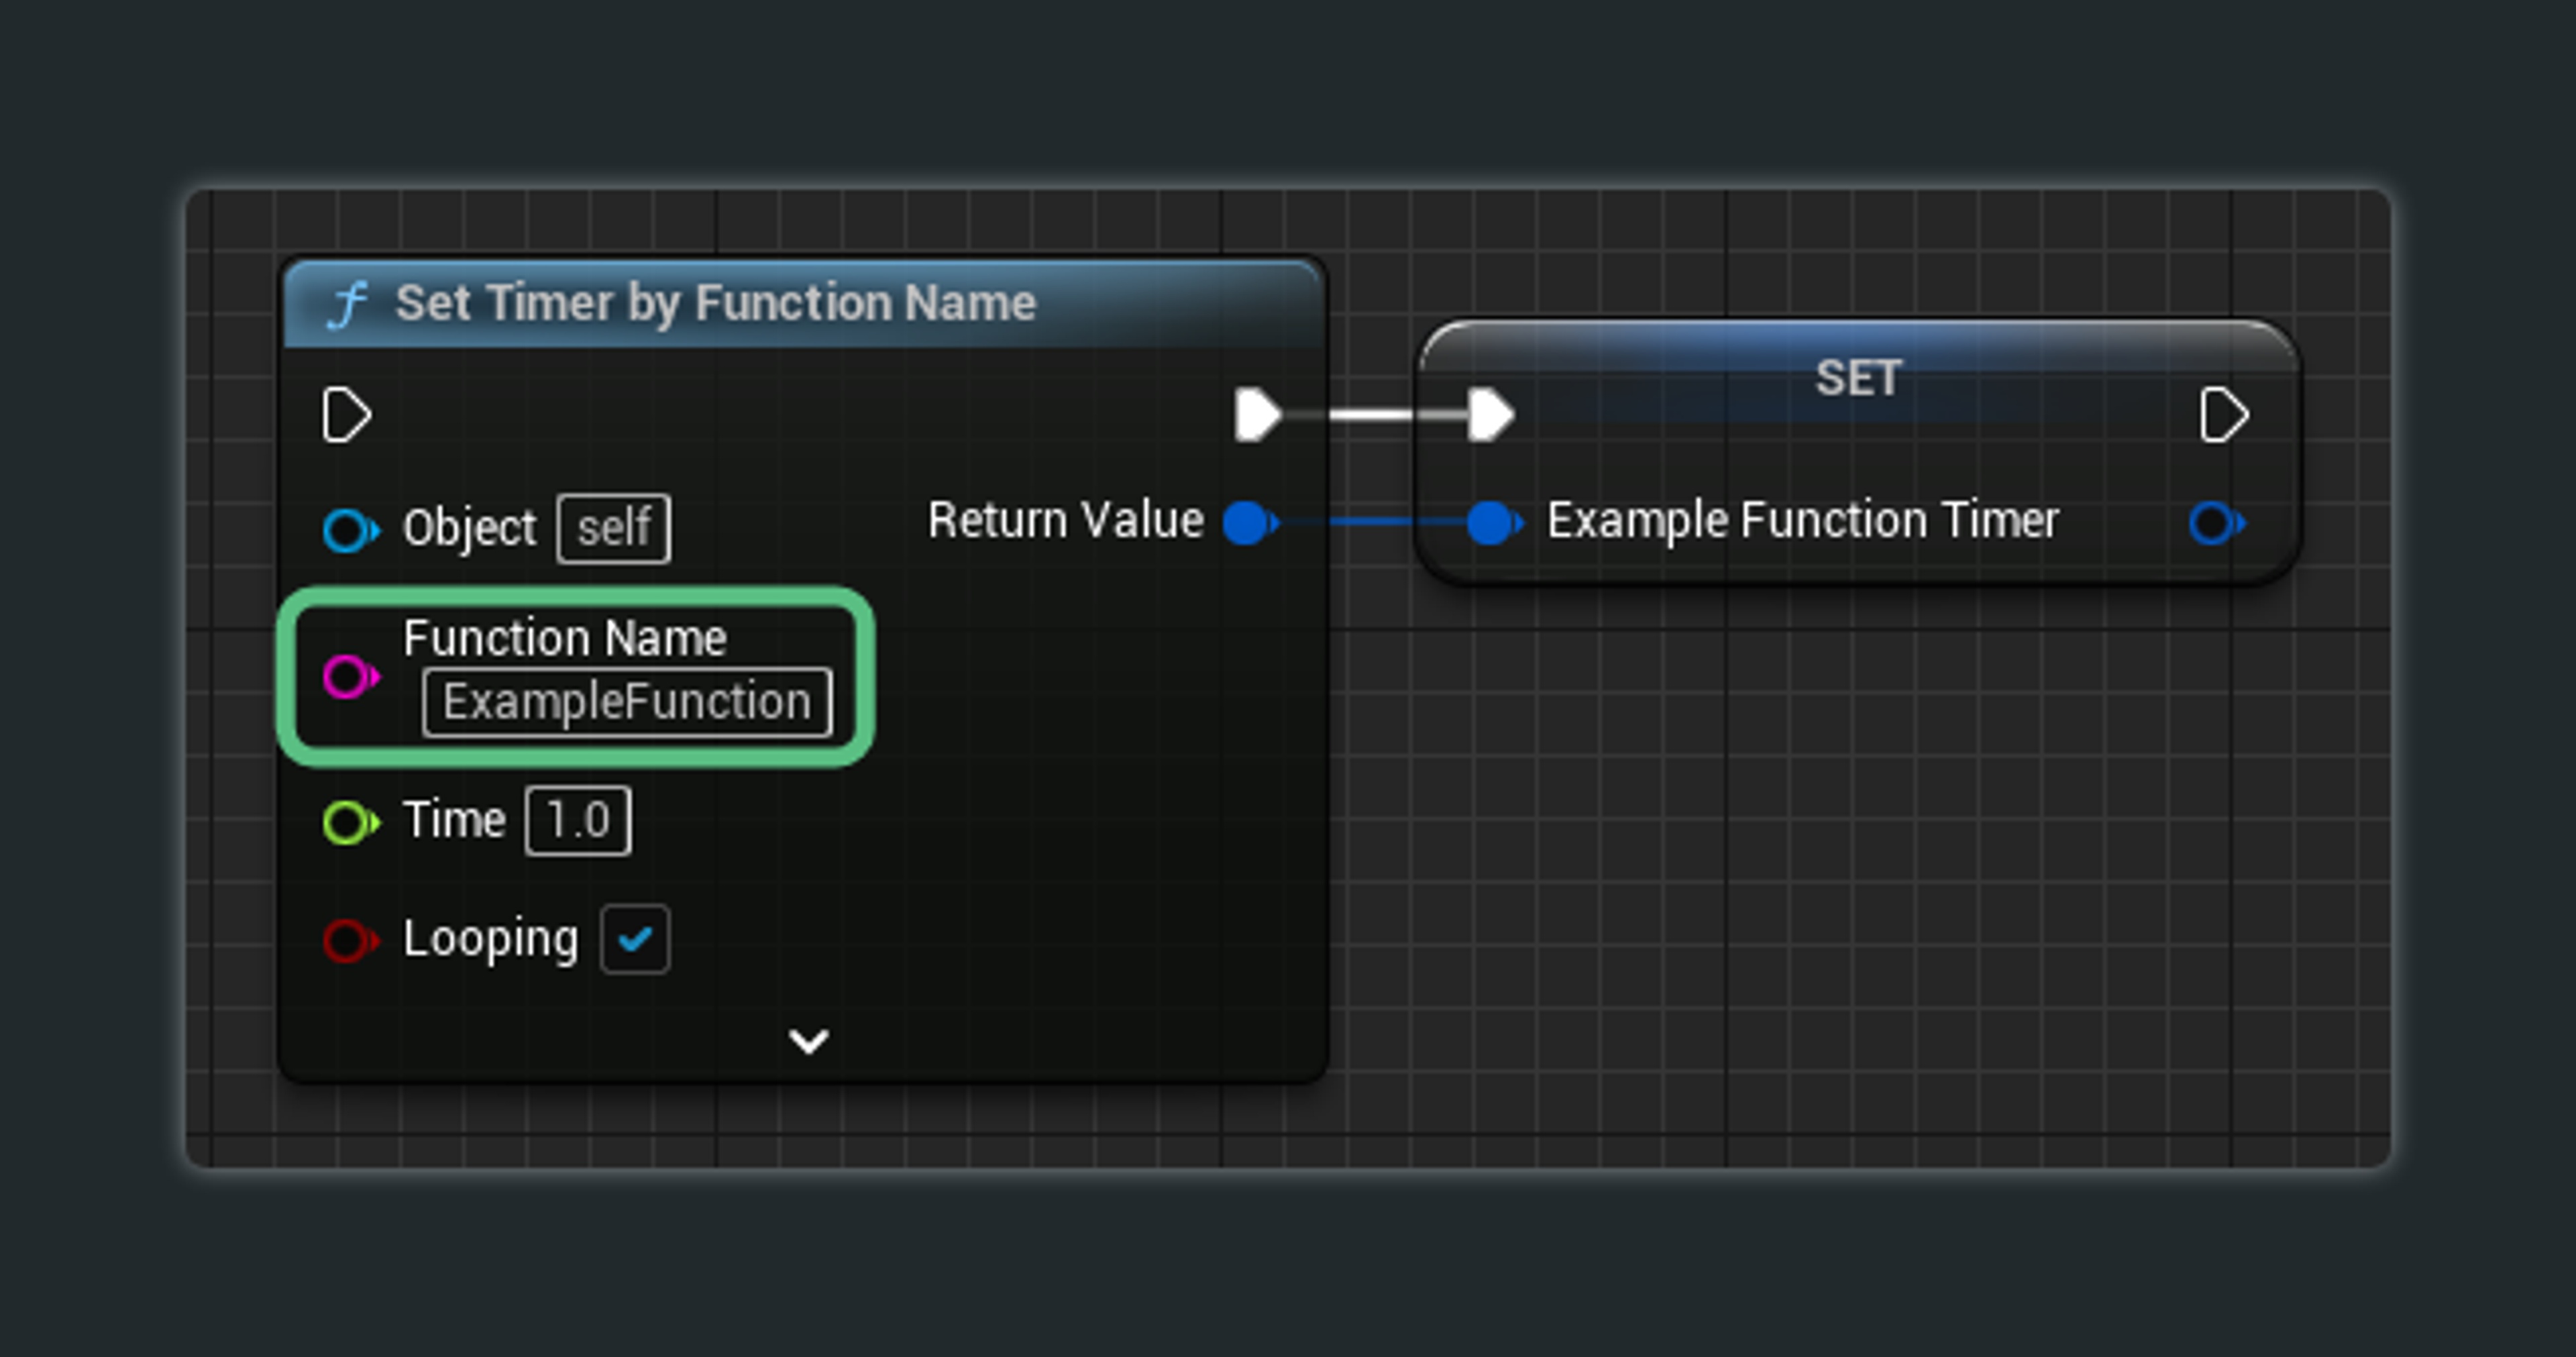This screenshot has width=2576, height=1357.
Task: Click the green Time float pin
Action: click(349, 823)
